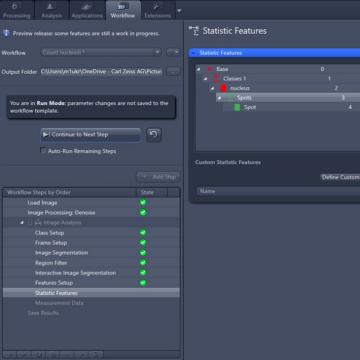Switch to the Analysis tab
The height and width of the screenshot is (360, 360).
(52, 10)
